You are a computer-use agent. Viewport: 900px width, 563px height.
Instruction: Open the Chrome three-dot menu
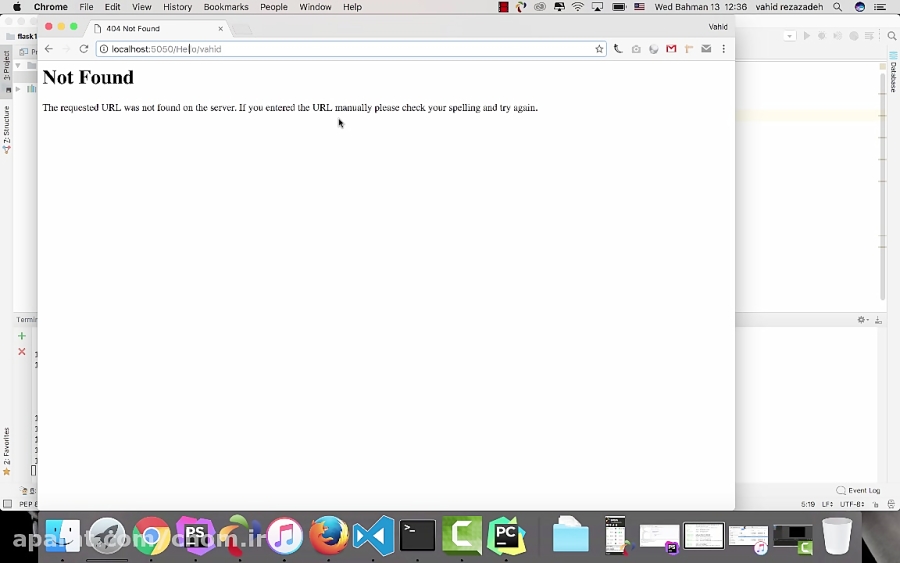coord(723,49)
